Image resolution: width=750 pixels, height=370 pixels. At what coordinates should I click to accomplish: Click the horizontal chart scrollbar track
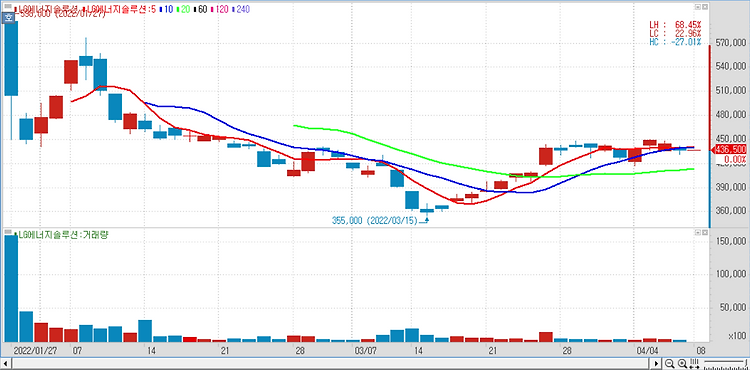tap(331, 363)
